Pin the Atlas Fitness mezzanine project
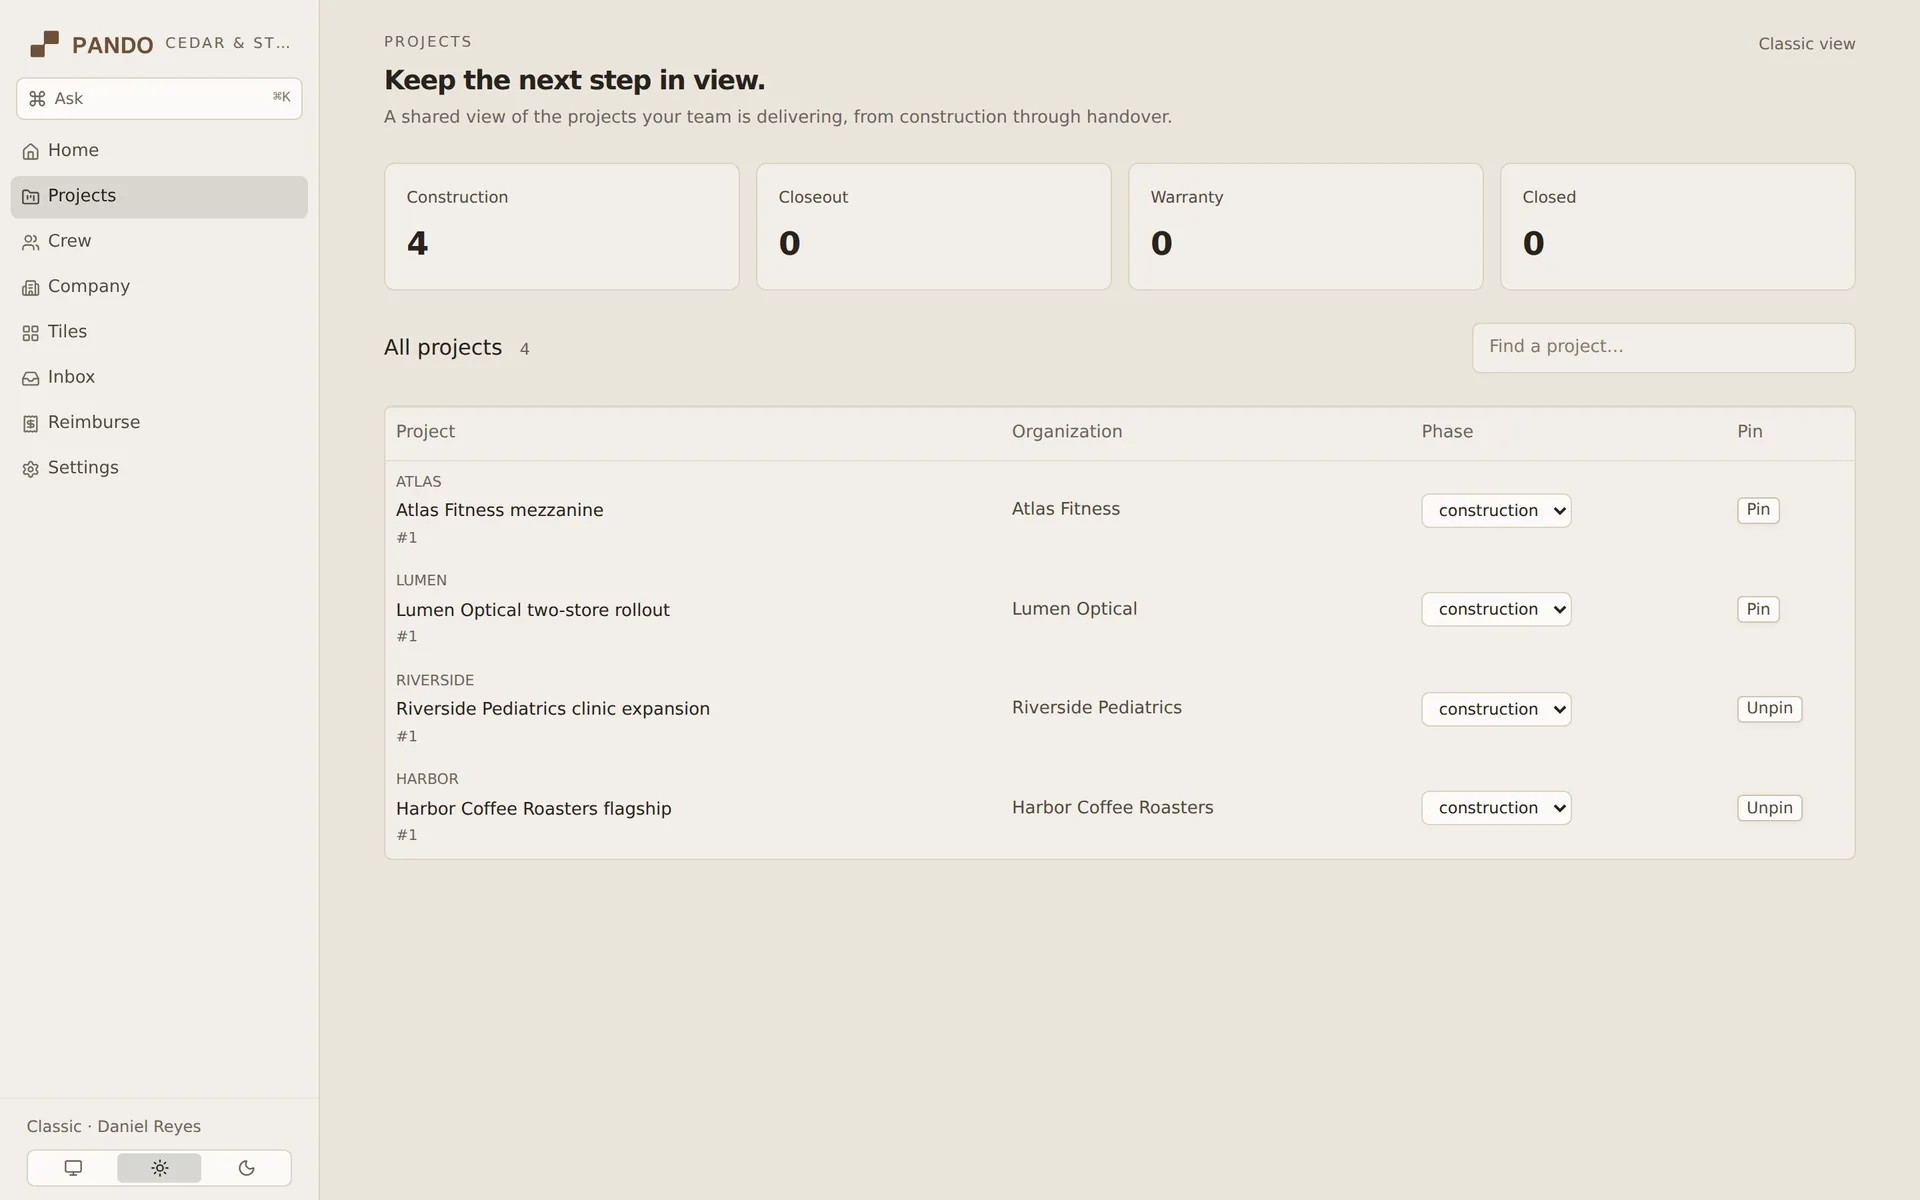 pos(1758,510)
